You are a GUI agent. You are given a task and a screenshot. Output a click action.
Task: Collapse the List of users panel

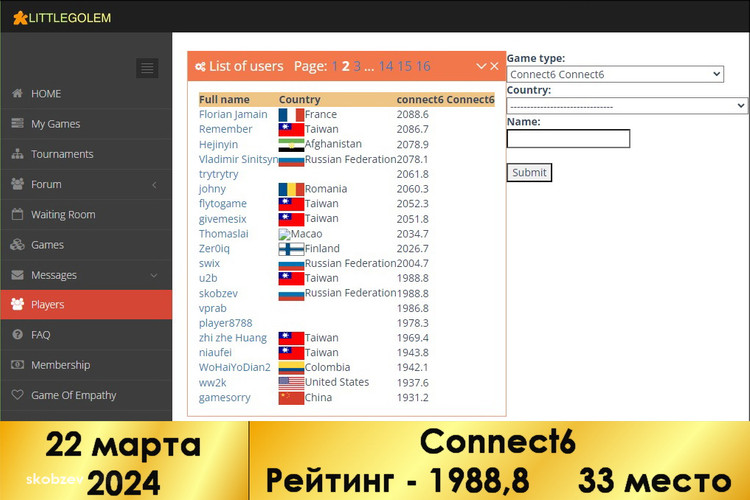[481, 66]
